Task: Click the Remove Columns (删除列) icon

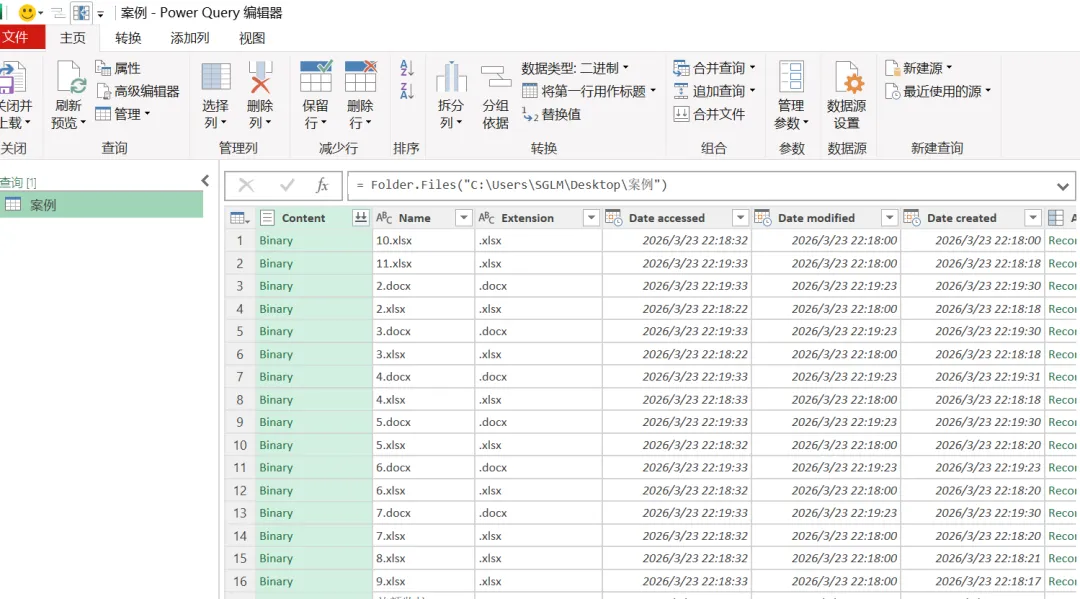Action: pos(260,77)
